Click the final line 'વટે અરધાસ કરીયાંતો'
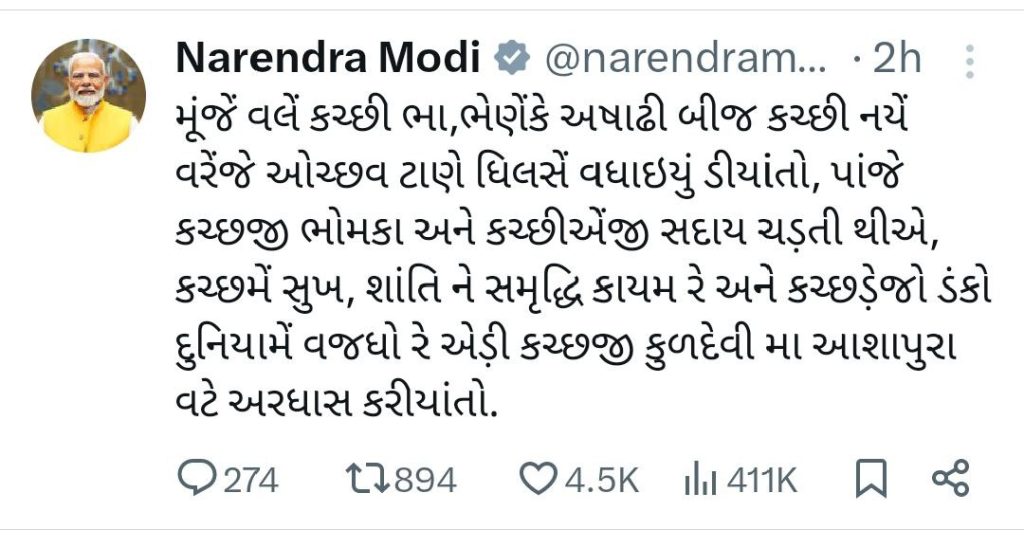Image resolution: width=1024 pixels, height=548 pixels. (337, 406)
